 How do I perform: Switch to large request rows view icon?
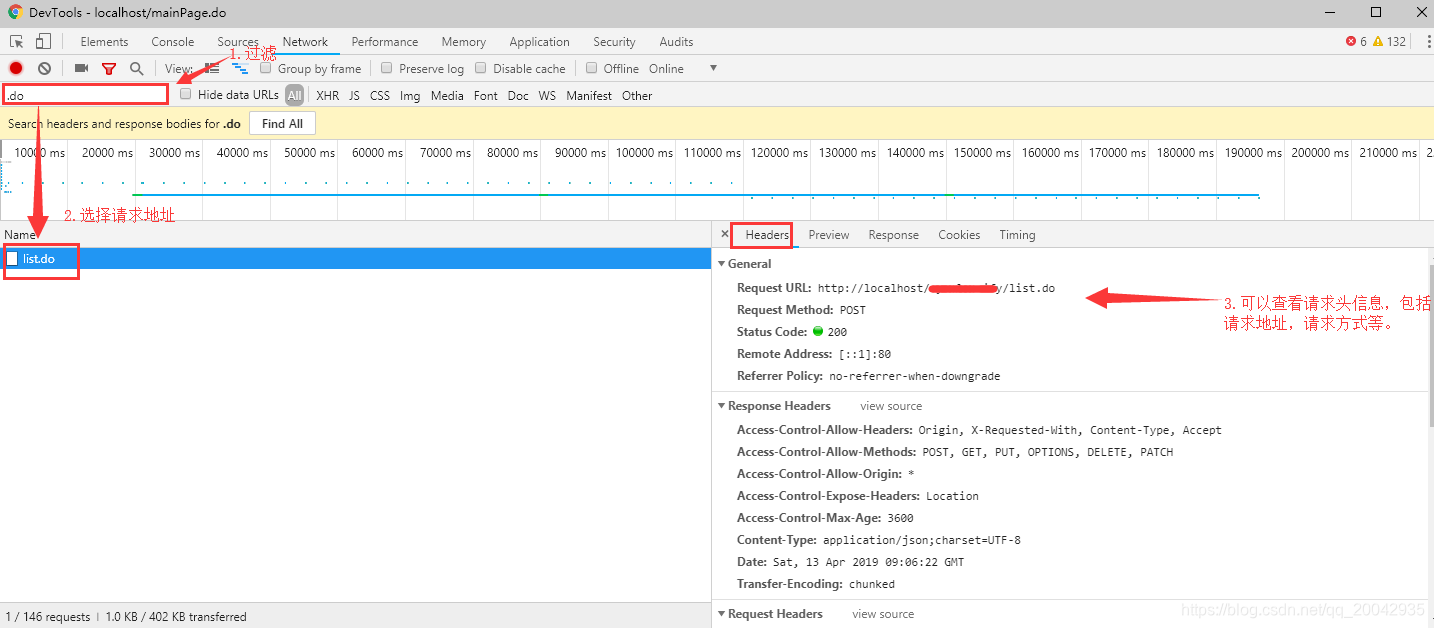(x=212, y=68)
